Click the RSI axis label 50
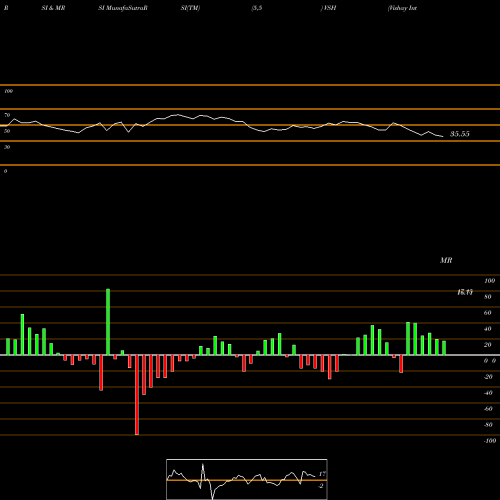The width and height of the screenshot is (500, 500). click(x=7, y=131)
